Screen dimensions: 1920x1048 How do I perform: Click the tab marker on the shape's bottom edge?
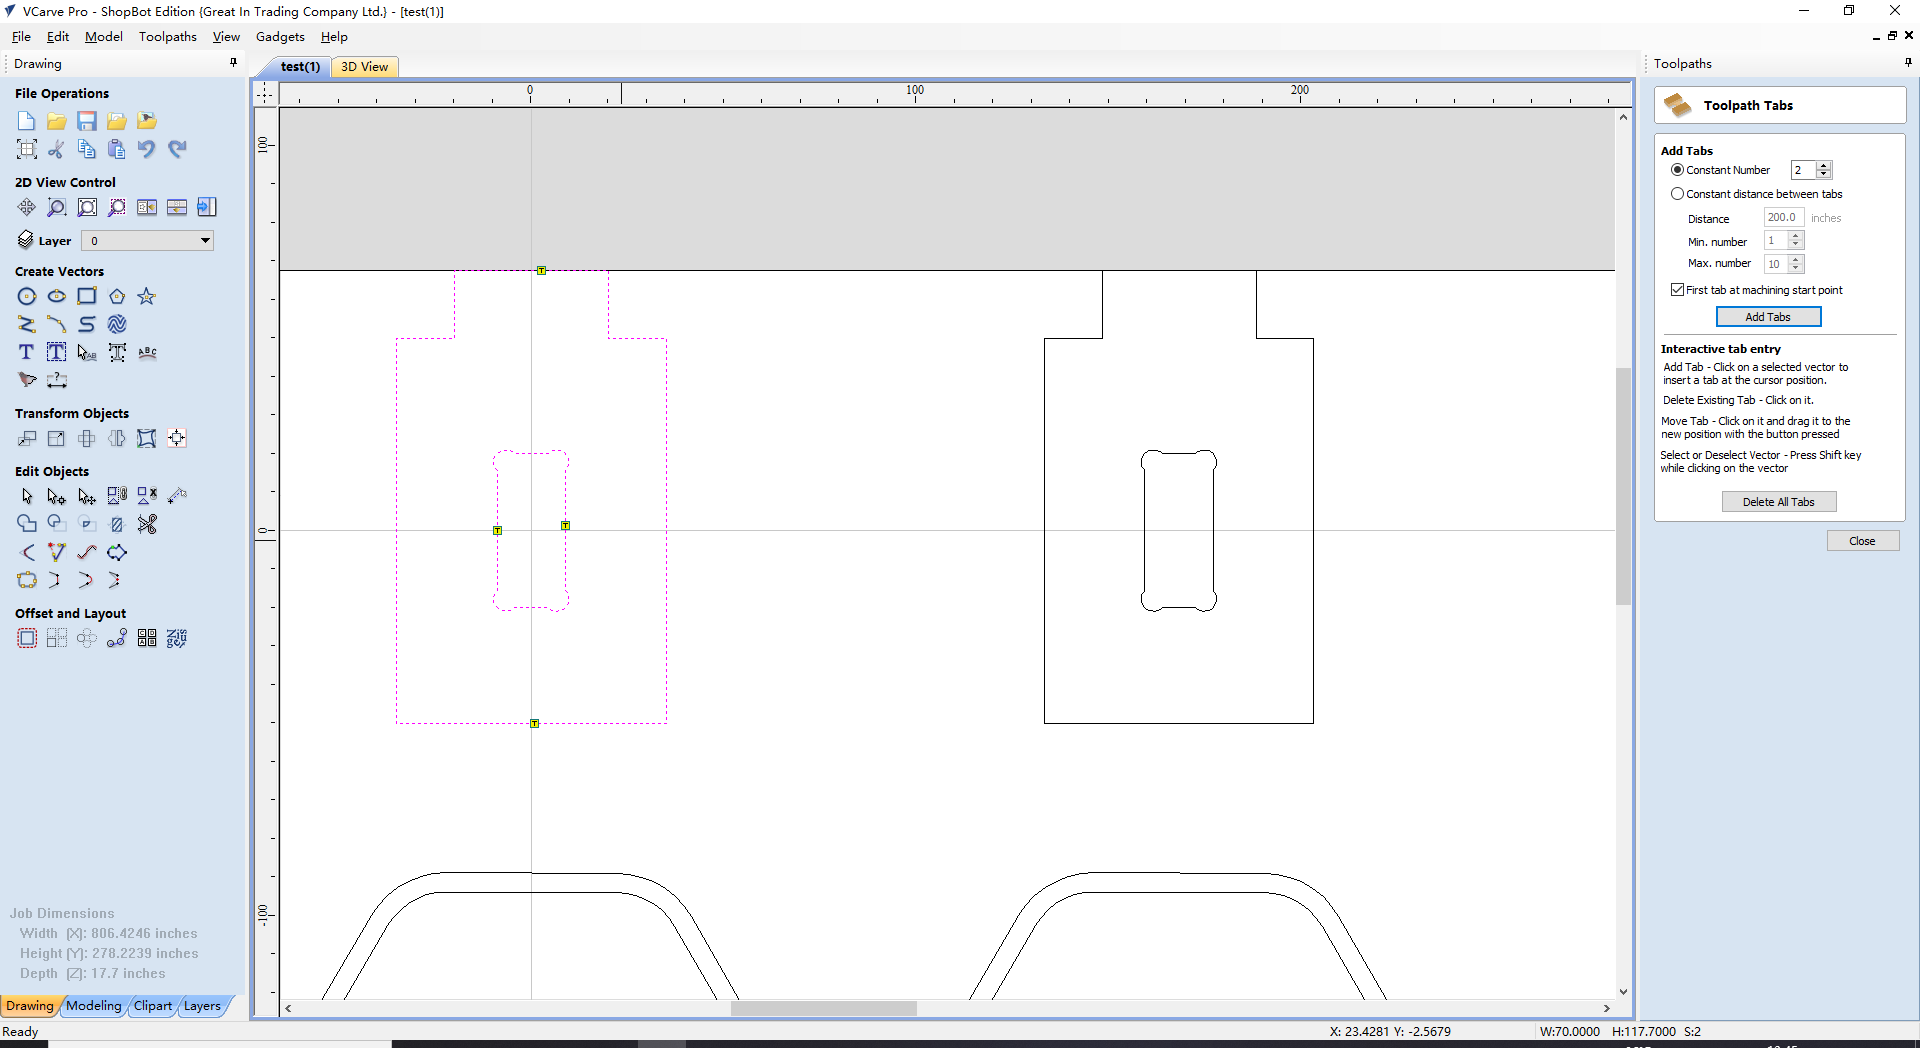click(x=535, y=723)
